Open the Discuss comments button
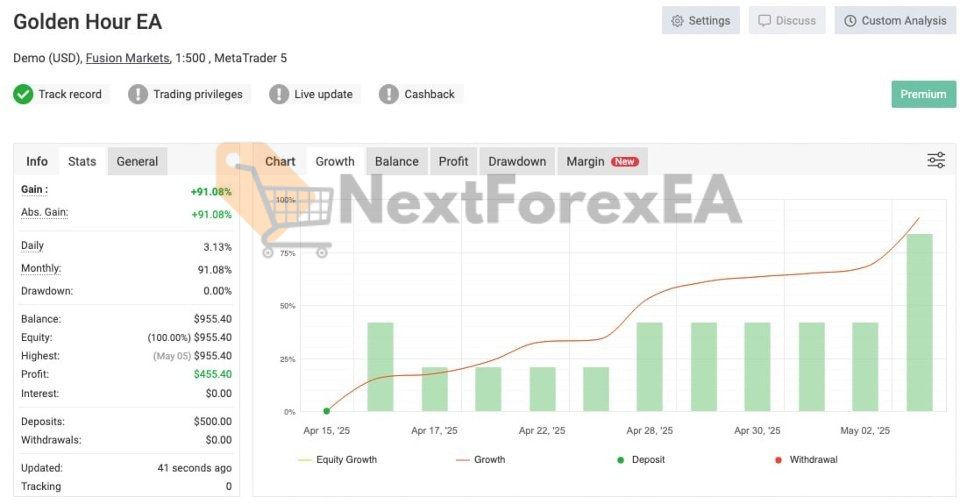This screenshot has width=960, height=504. pos(786,21)
